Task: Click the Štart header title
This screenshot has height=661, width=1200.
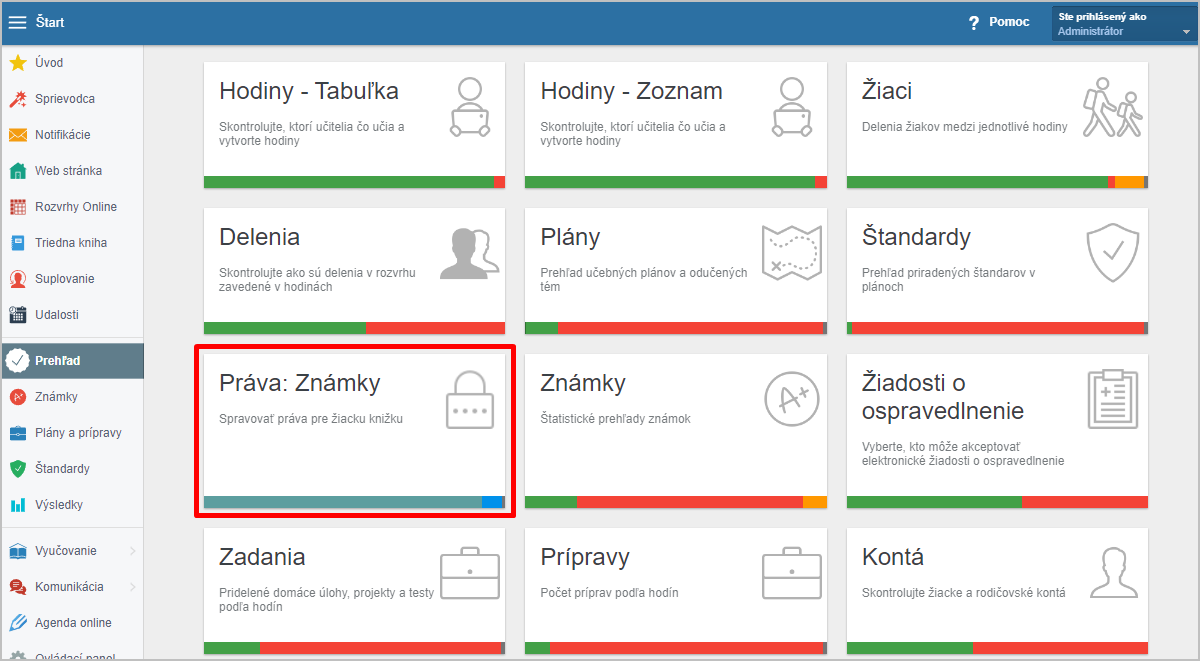Action: click(x=49, y=22)
